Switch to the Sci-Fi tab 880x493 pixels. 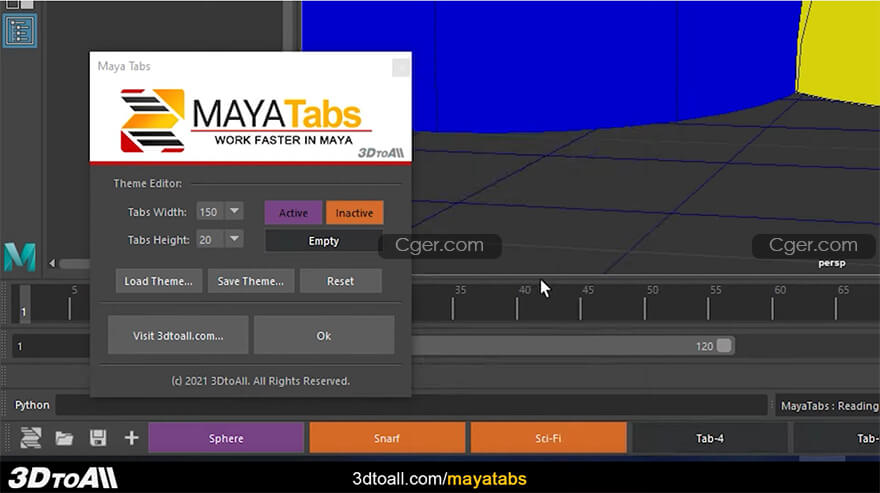pos(548,438)
